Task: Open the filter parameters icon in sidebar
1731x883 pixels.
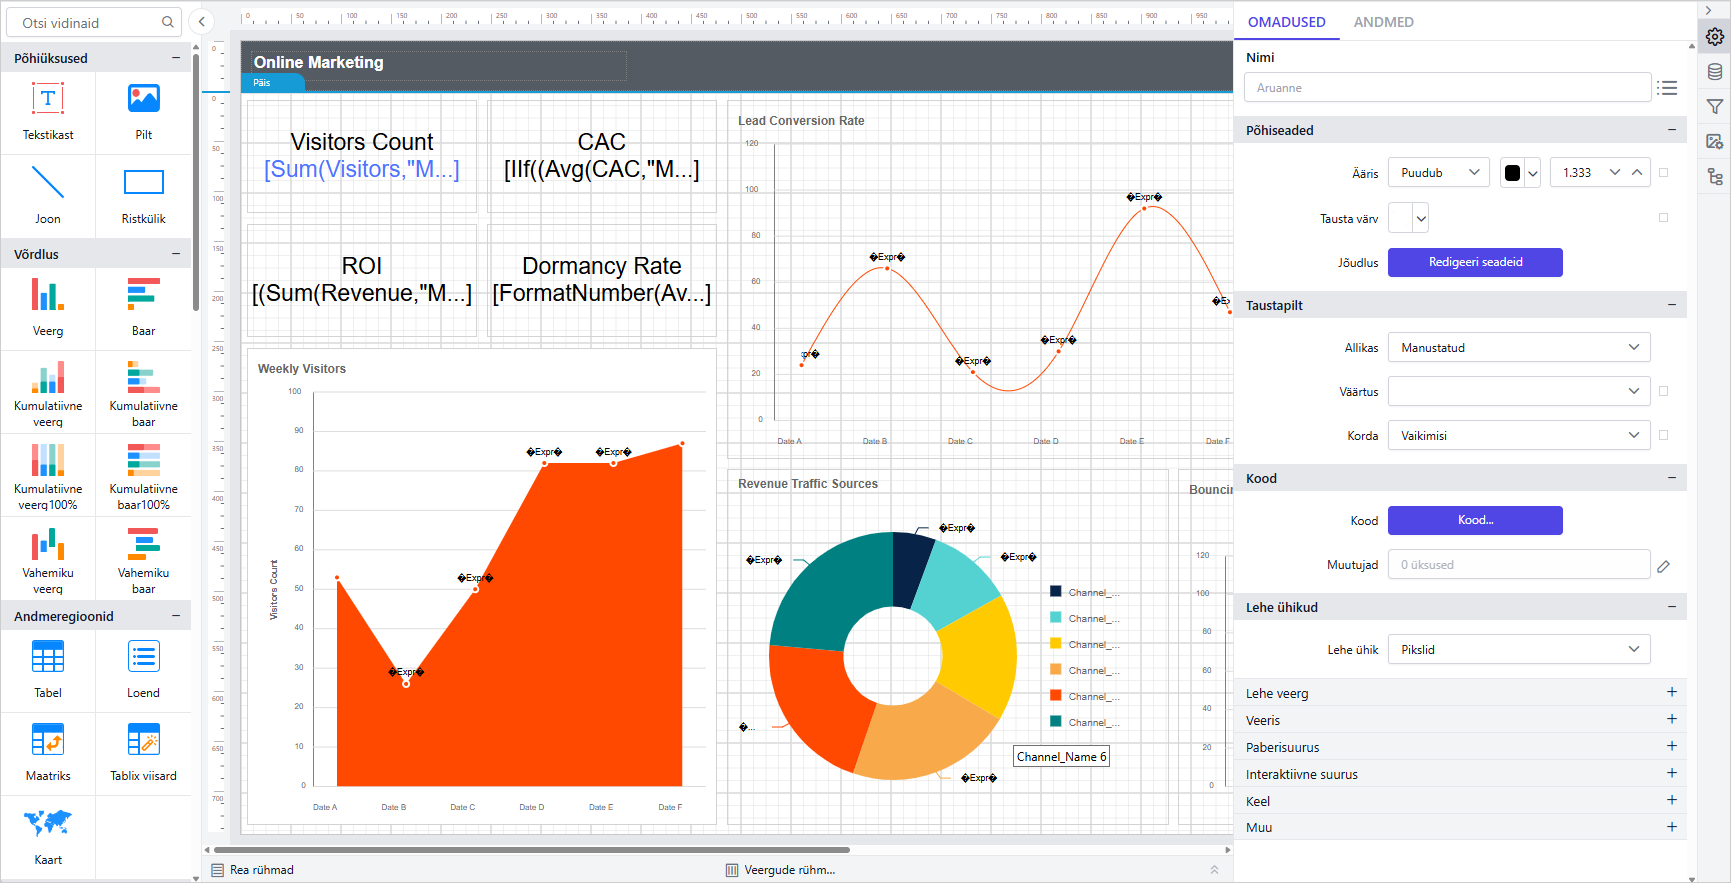Action: [1715, 107]
